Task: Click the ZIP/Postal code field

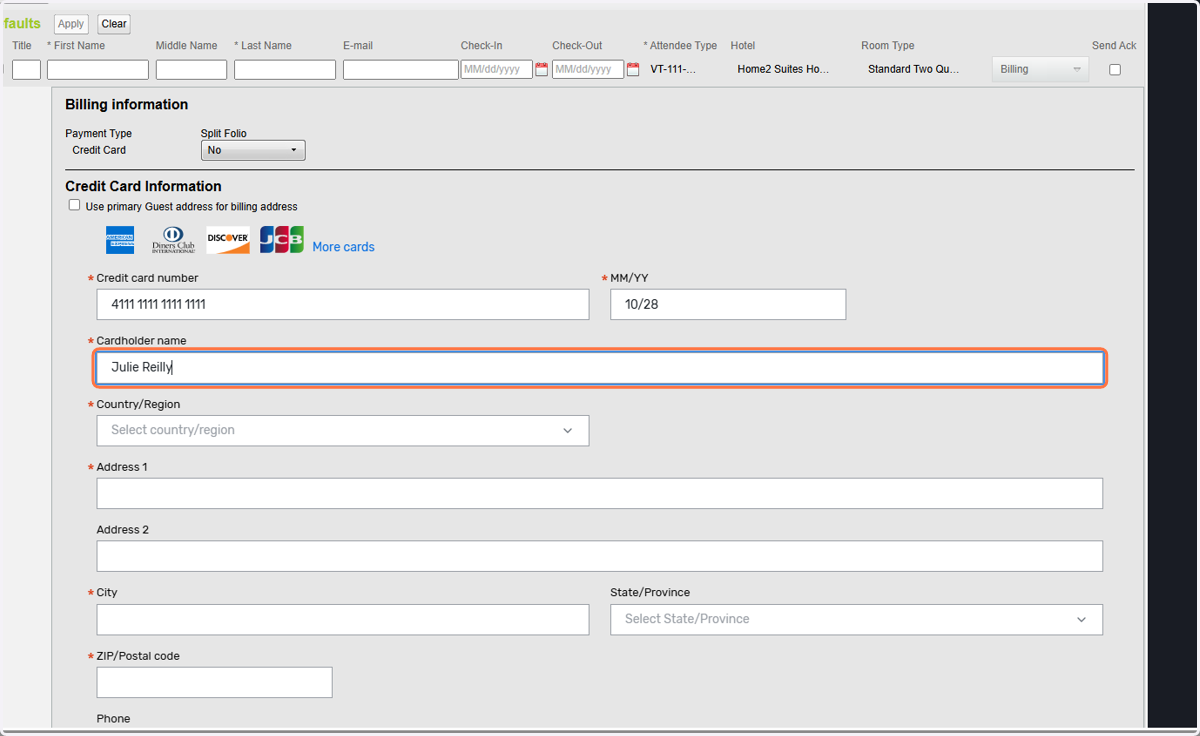Action: [214, 682]
